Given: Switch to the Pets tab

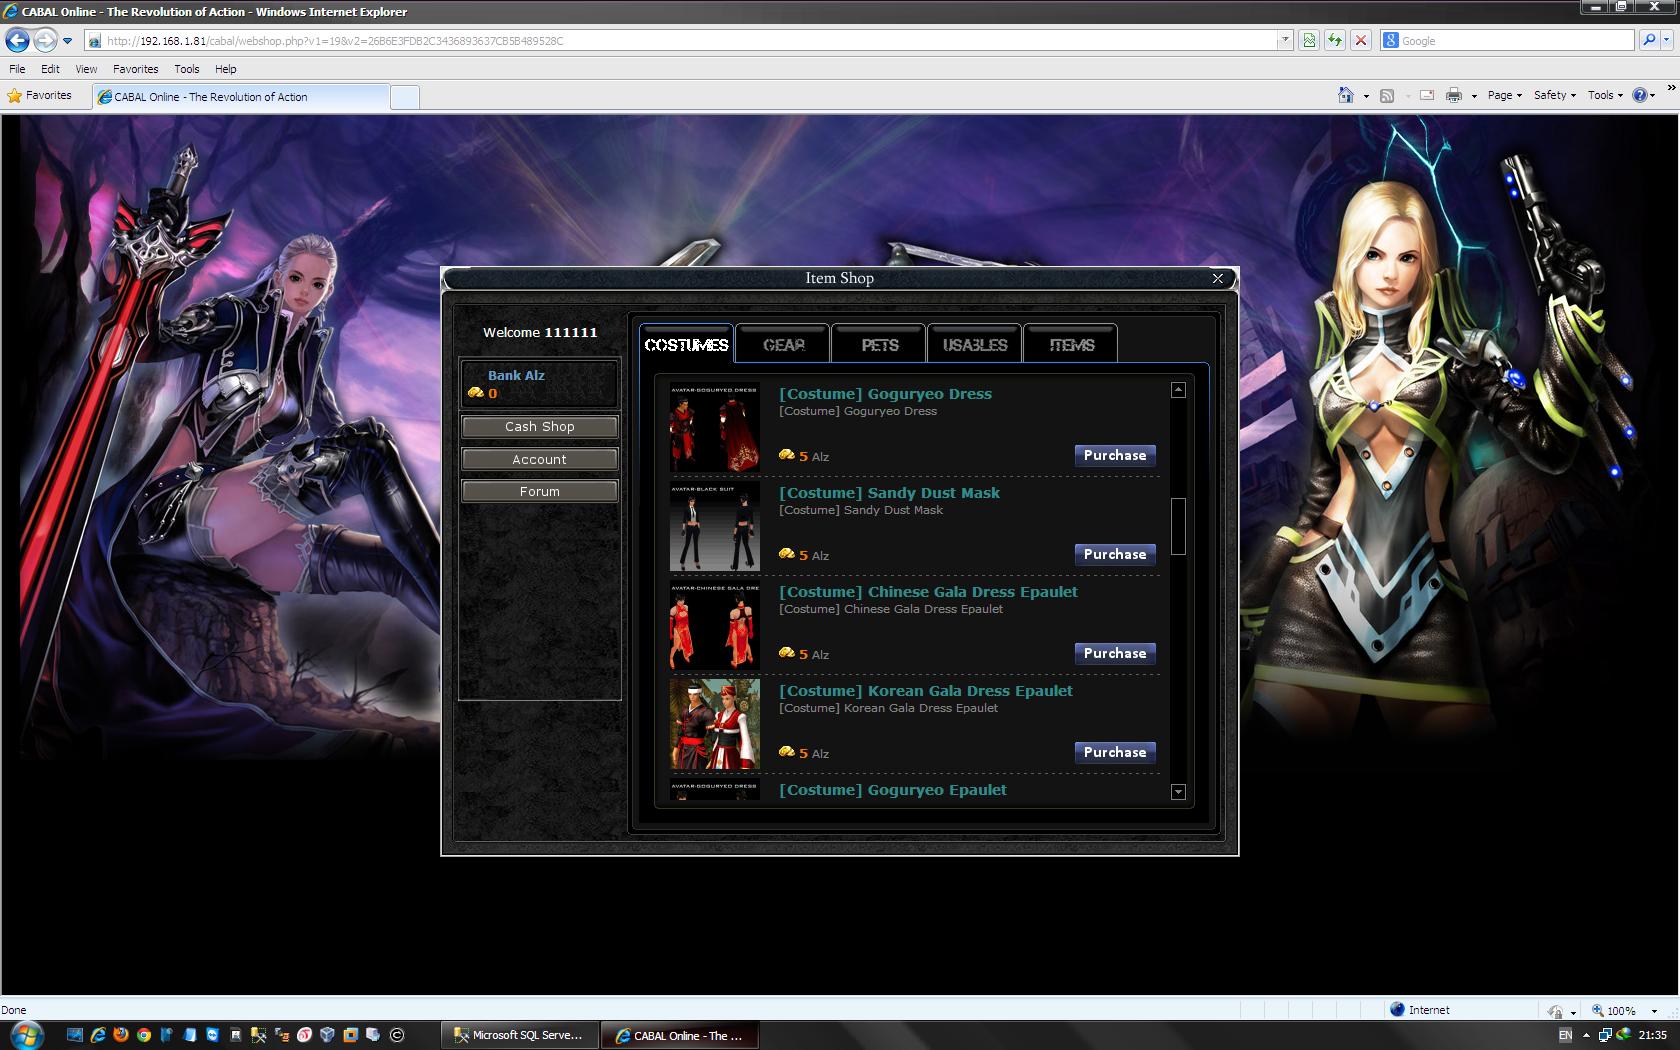Looking at the screenshot, I should [x=879, y=344].
